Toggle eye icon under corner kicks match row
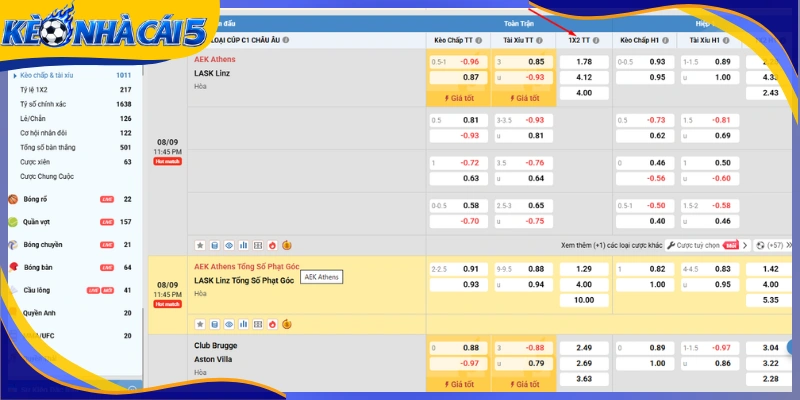This screenshot has width=800, height=400. pos(229,324)
